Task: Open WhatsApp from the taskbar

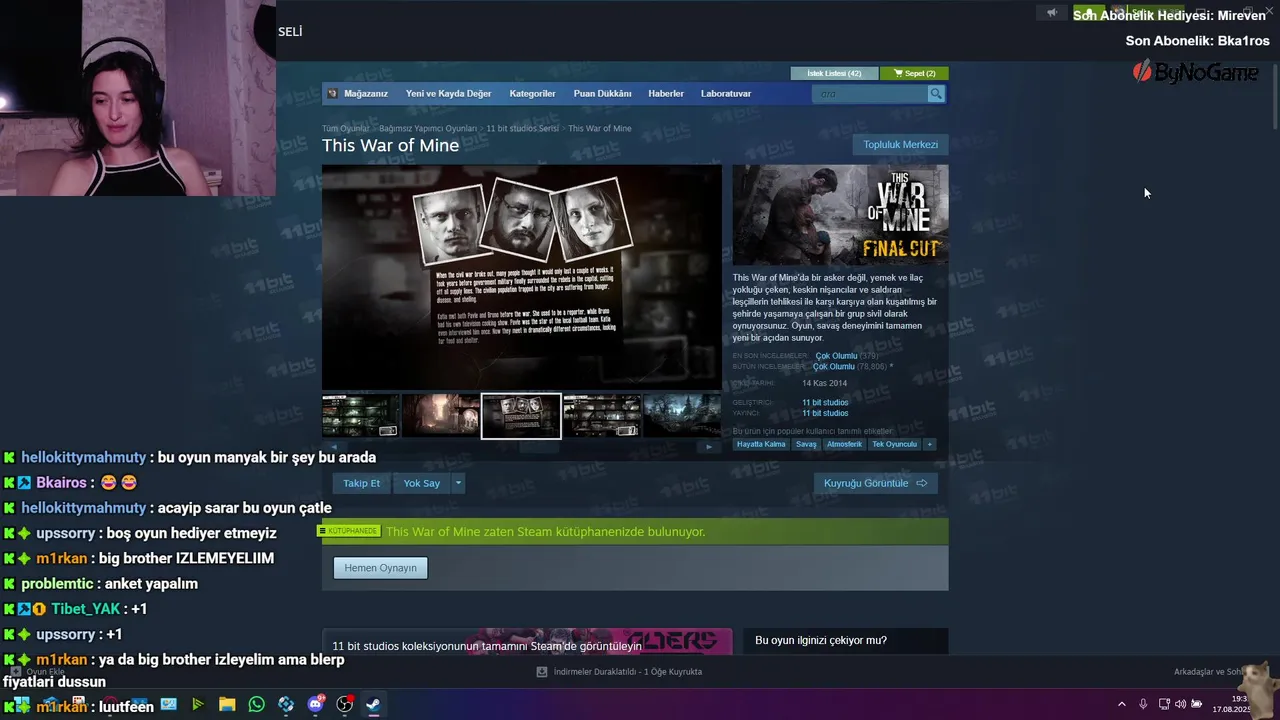Action: pos(257,704)
